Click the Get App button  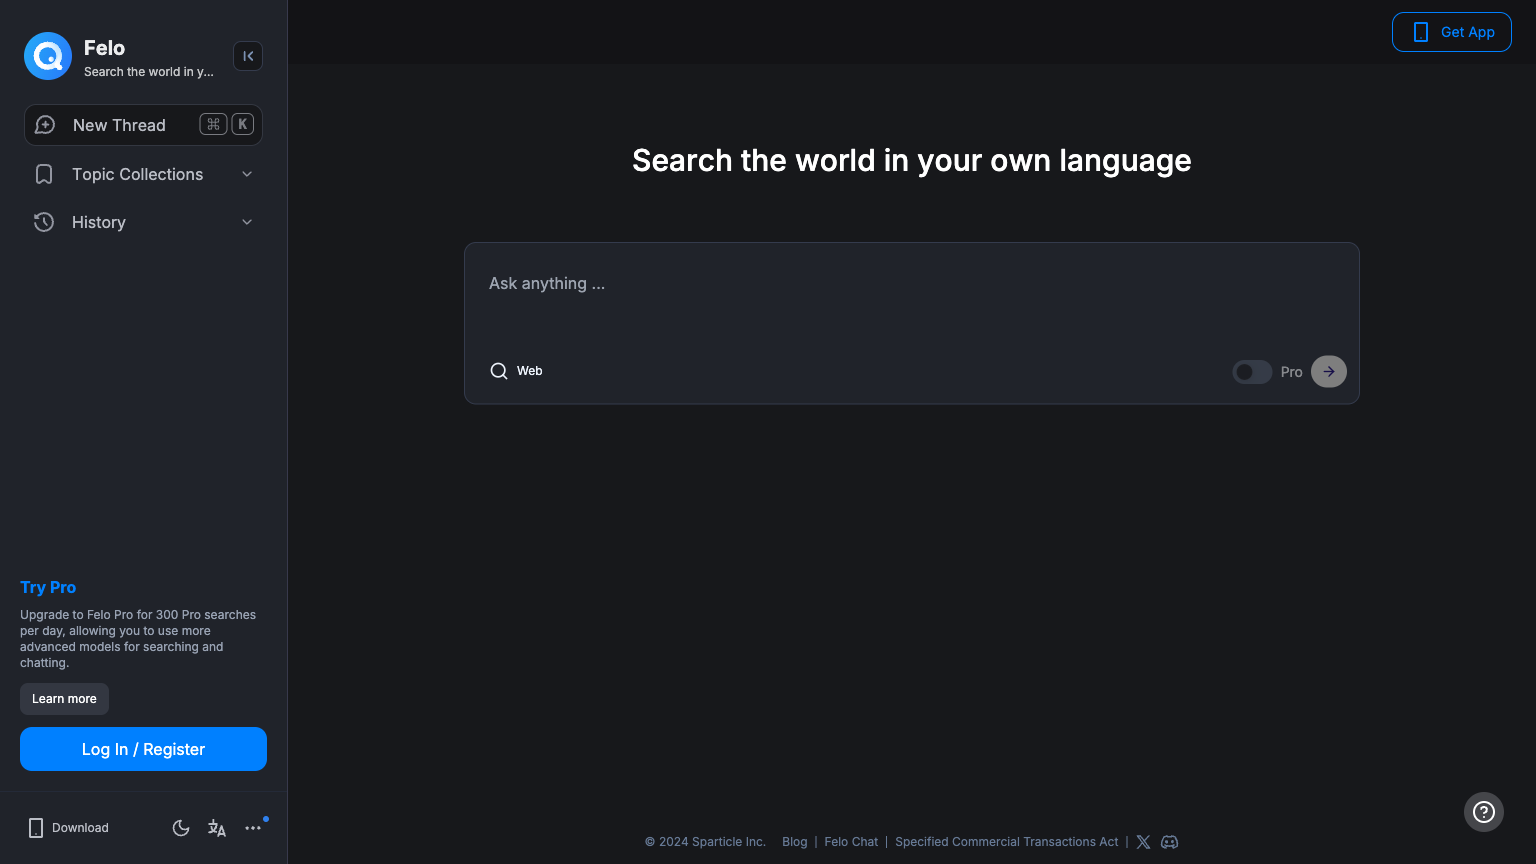(x=1451, y=32)
